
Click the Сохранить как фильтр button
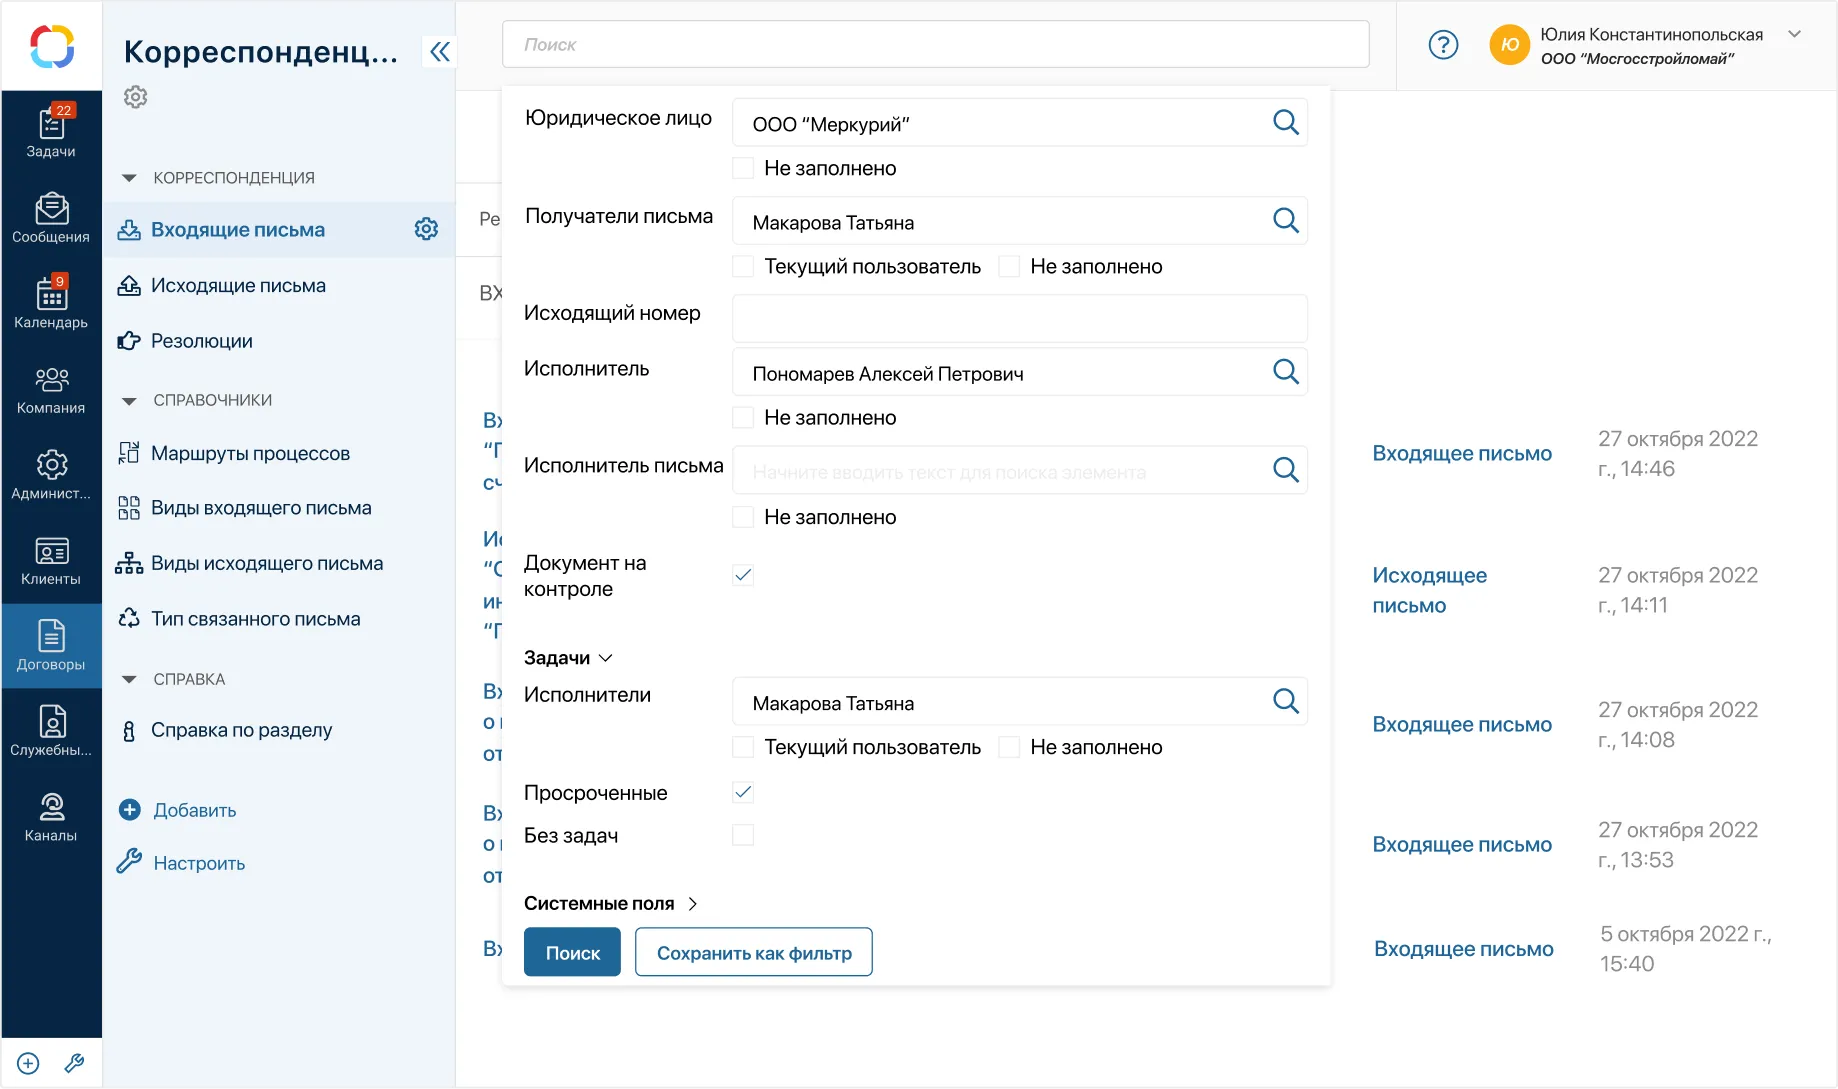pyautogui.click(x=754, y=952)
